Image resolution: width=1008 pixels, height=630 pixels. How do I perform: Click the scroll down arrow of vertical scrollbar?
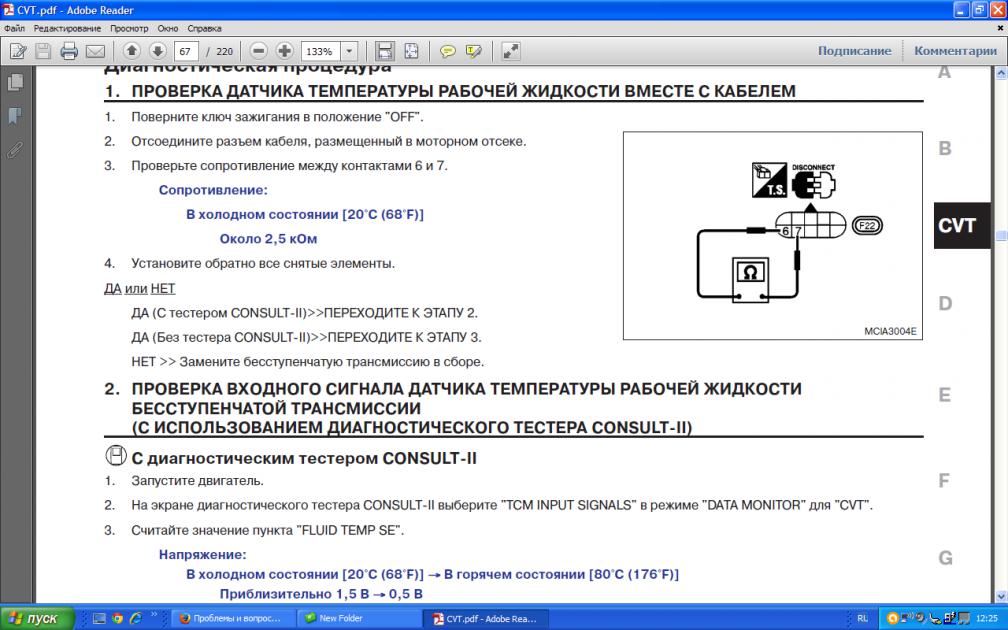[x=1001, y=597]
